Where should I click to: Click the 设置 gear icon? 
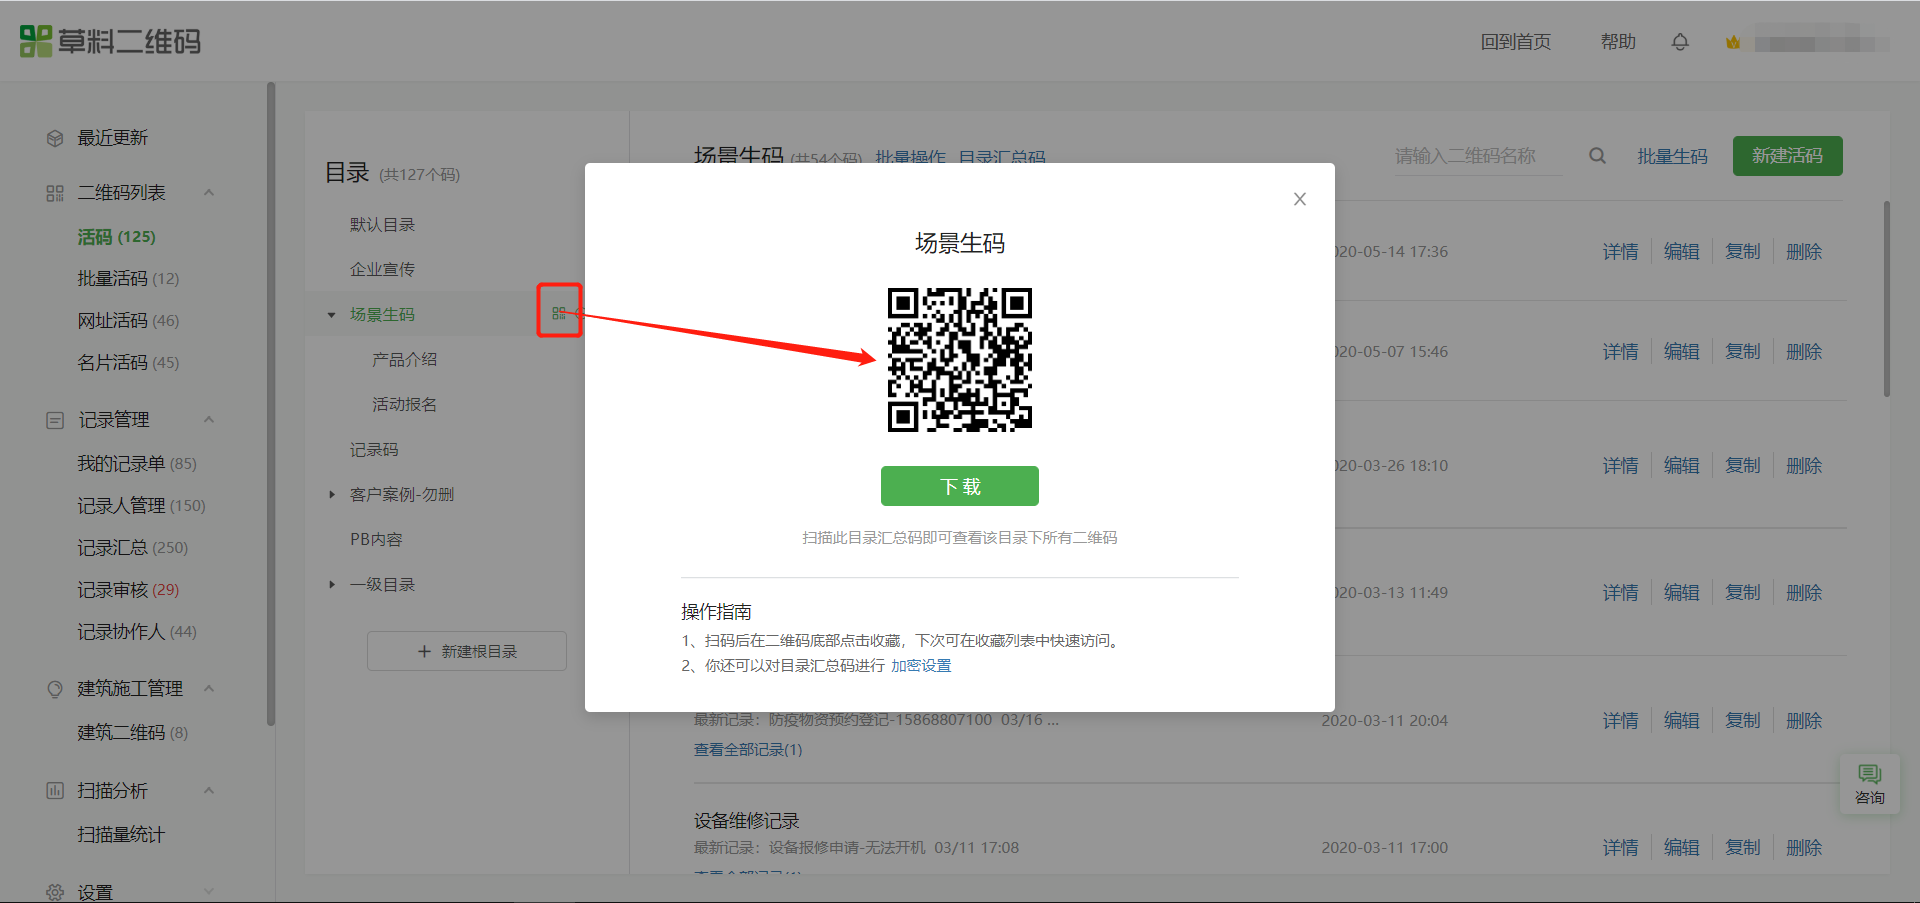pyautogui.click(x=55, y=892)
